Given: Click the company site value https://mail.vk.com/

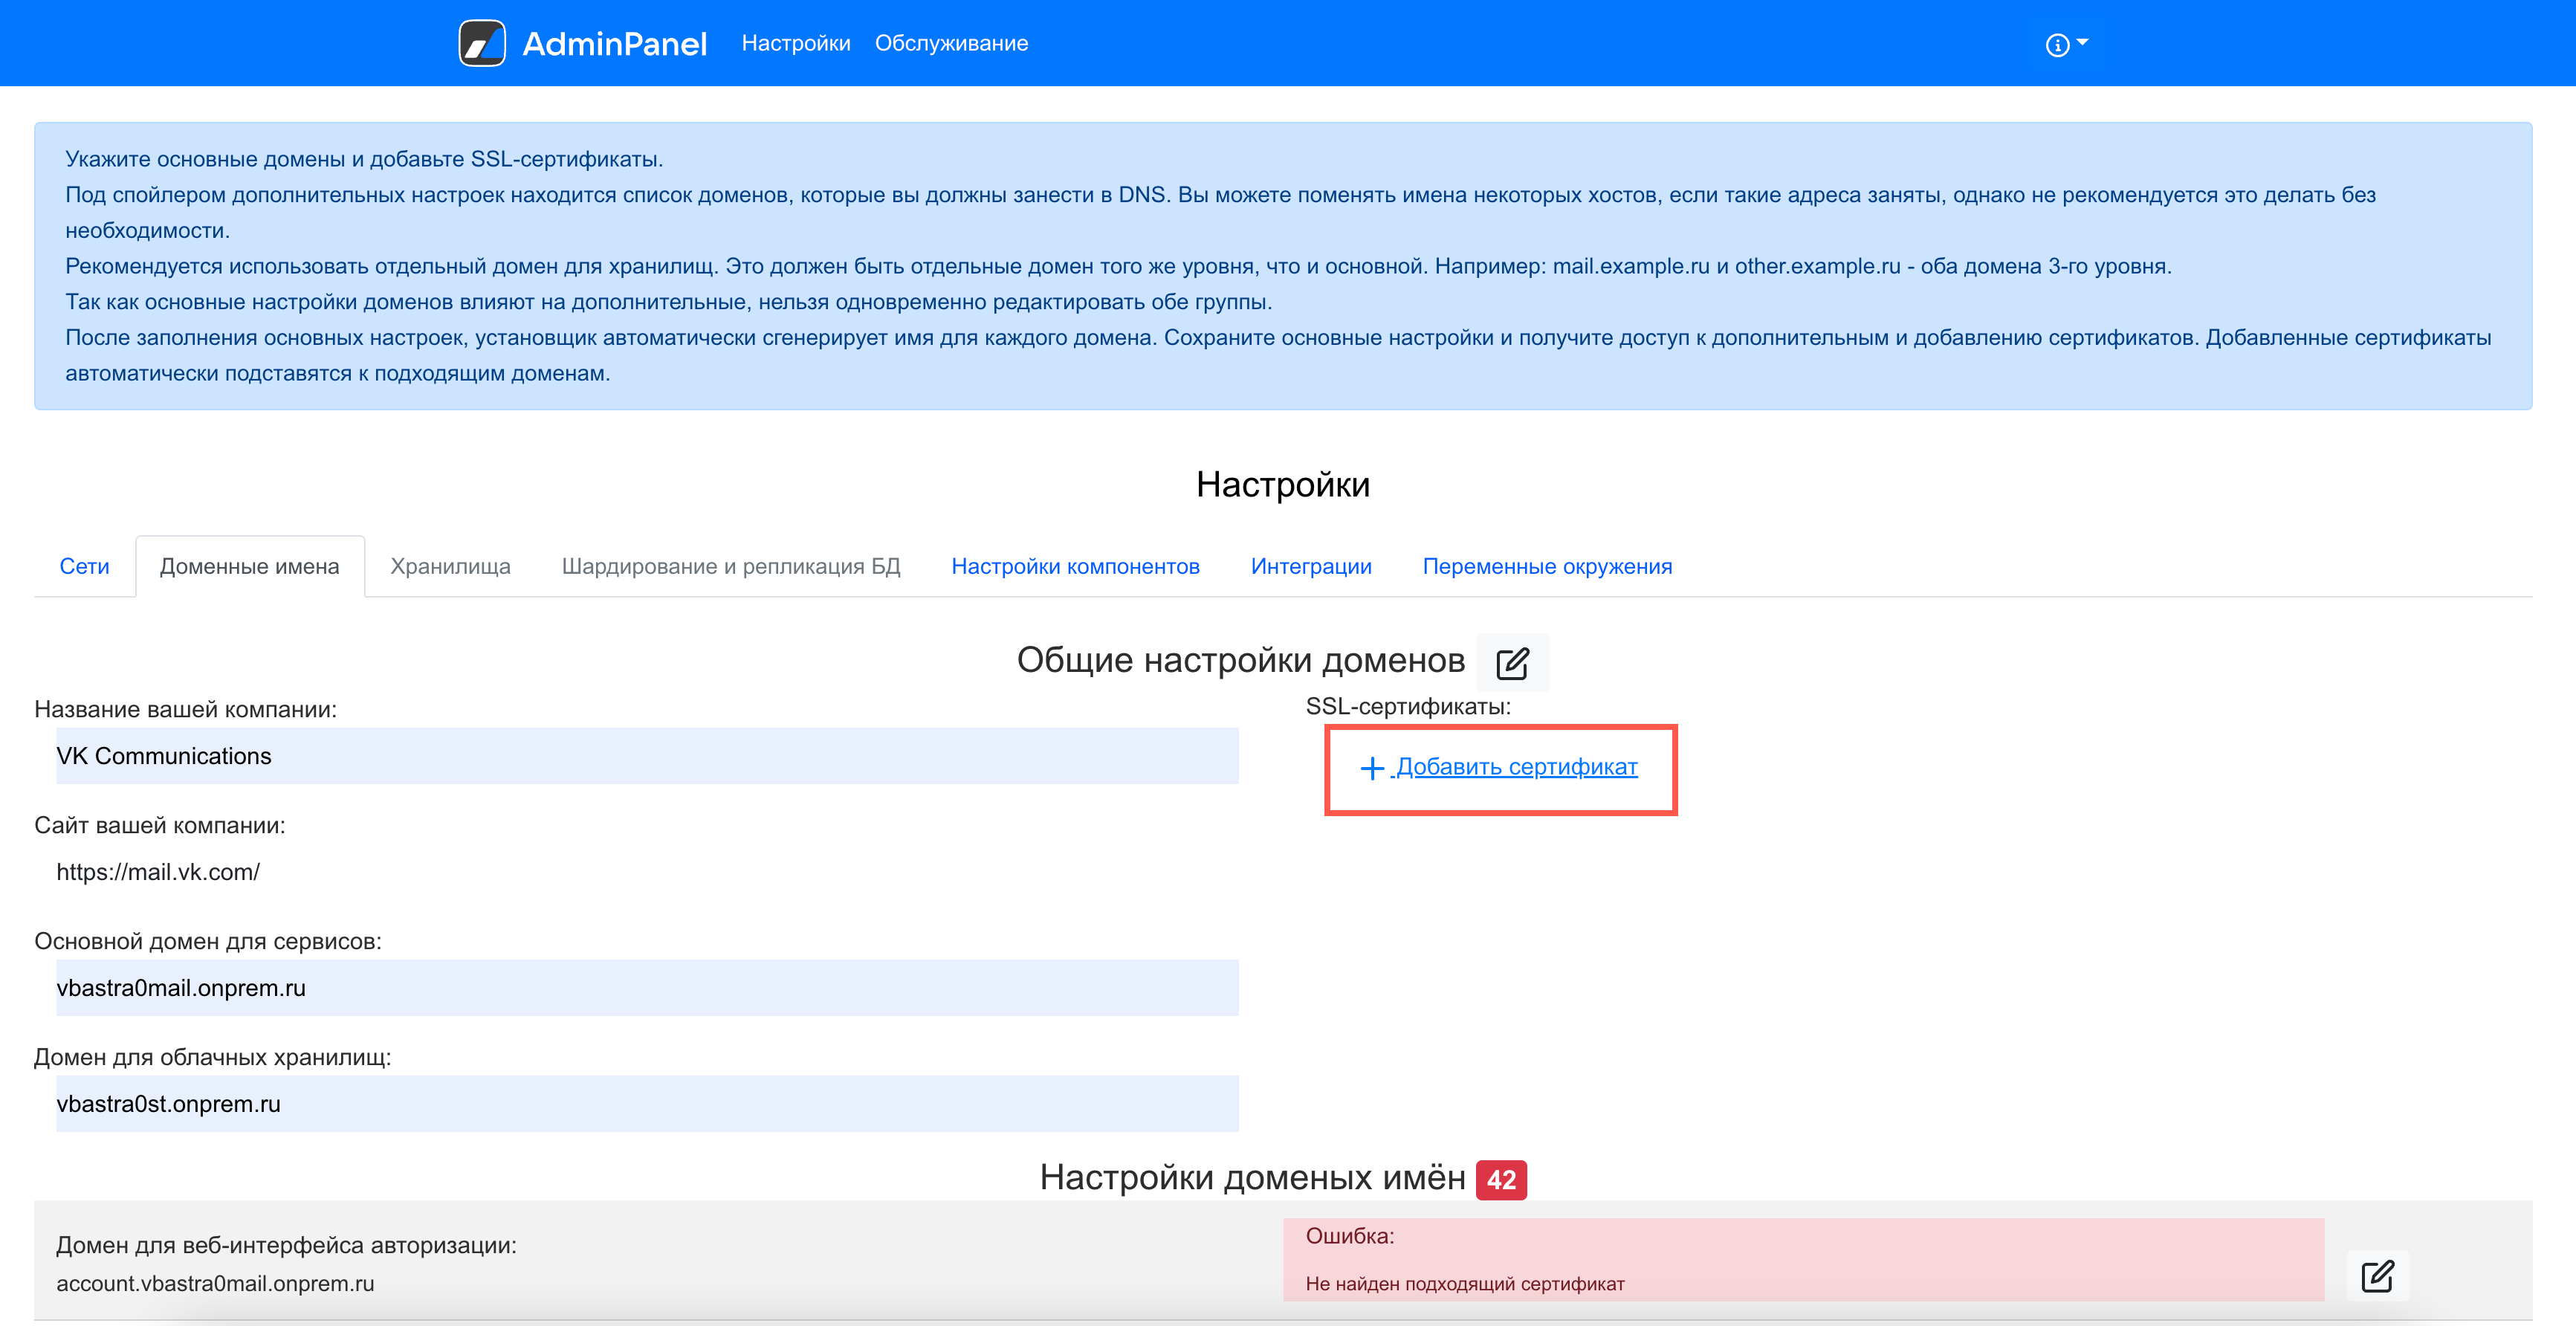Looking at the screenshot, I should (158, 872).
